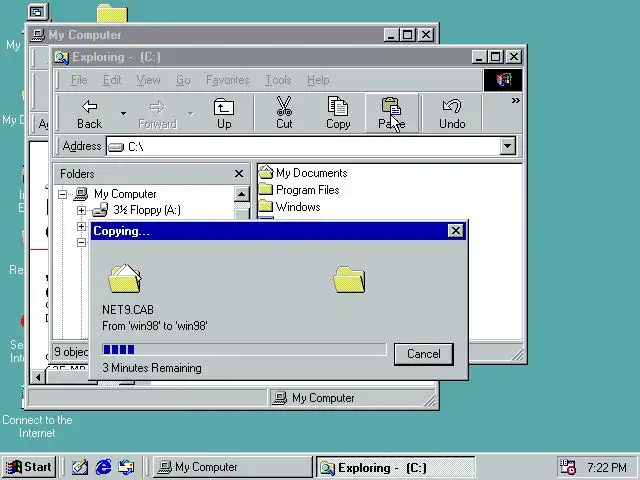Screen dimensions: 640x480
Task: Open the Address bar dropdown
Action: click(508, 146)
